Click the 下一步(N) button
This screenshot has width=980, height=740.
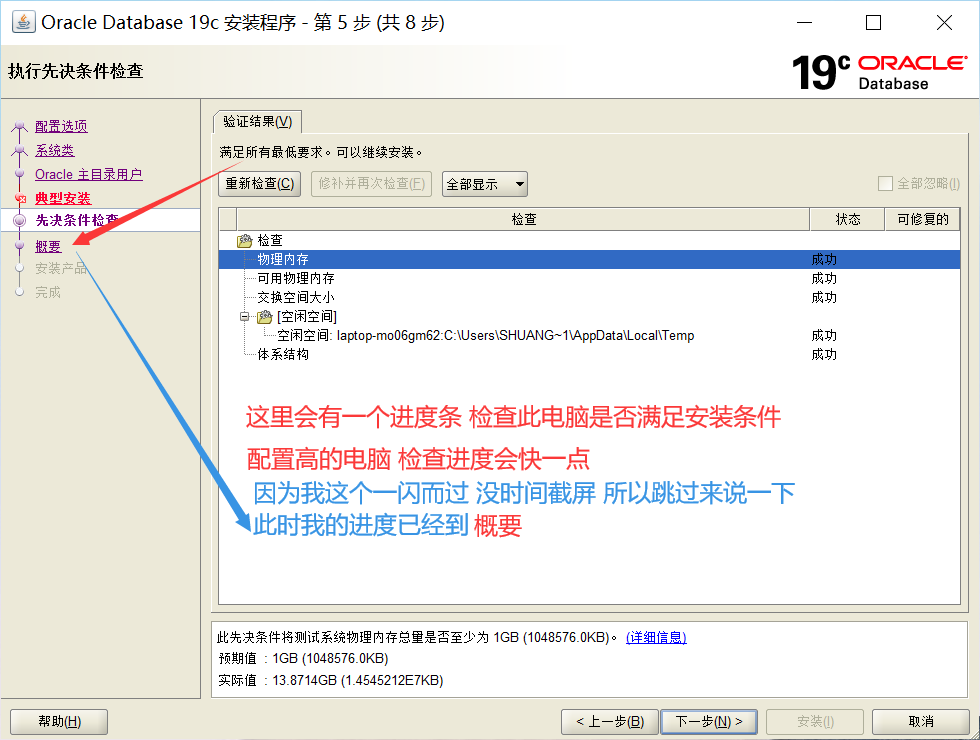coord(709,720)
